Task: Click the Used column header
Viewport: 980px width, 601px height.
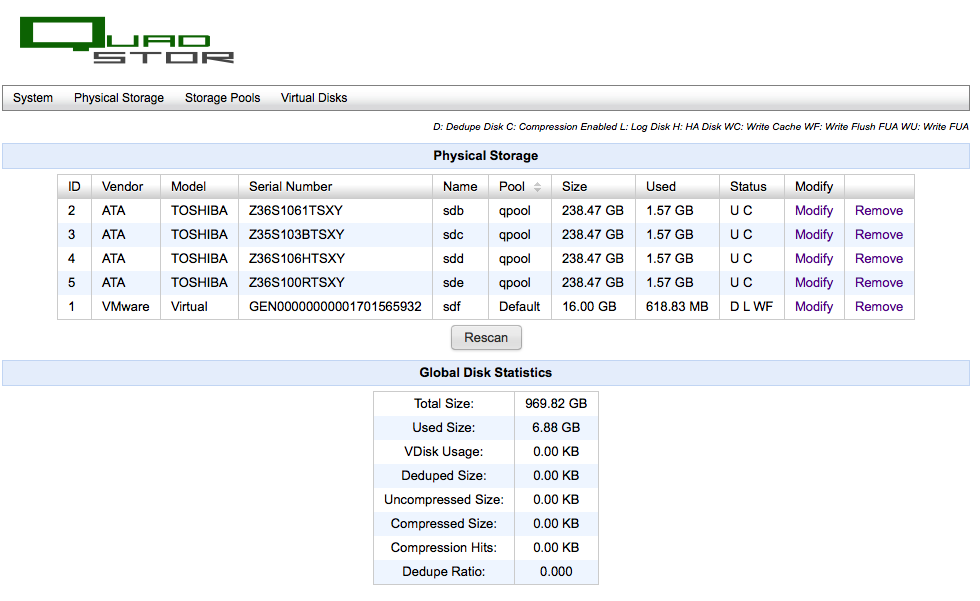Action: 677,187
